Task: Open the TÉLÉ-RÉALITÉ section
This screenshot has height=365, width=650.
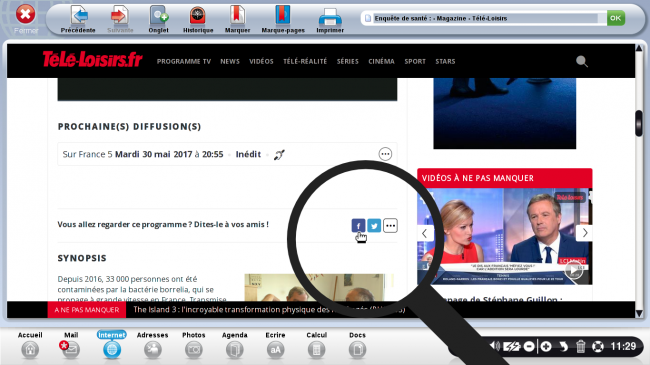Action: pyautogui.click(x=305, y=61)
